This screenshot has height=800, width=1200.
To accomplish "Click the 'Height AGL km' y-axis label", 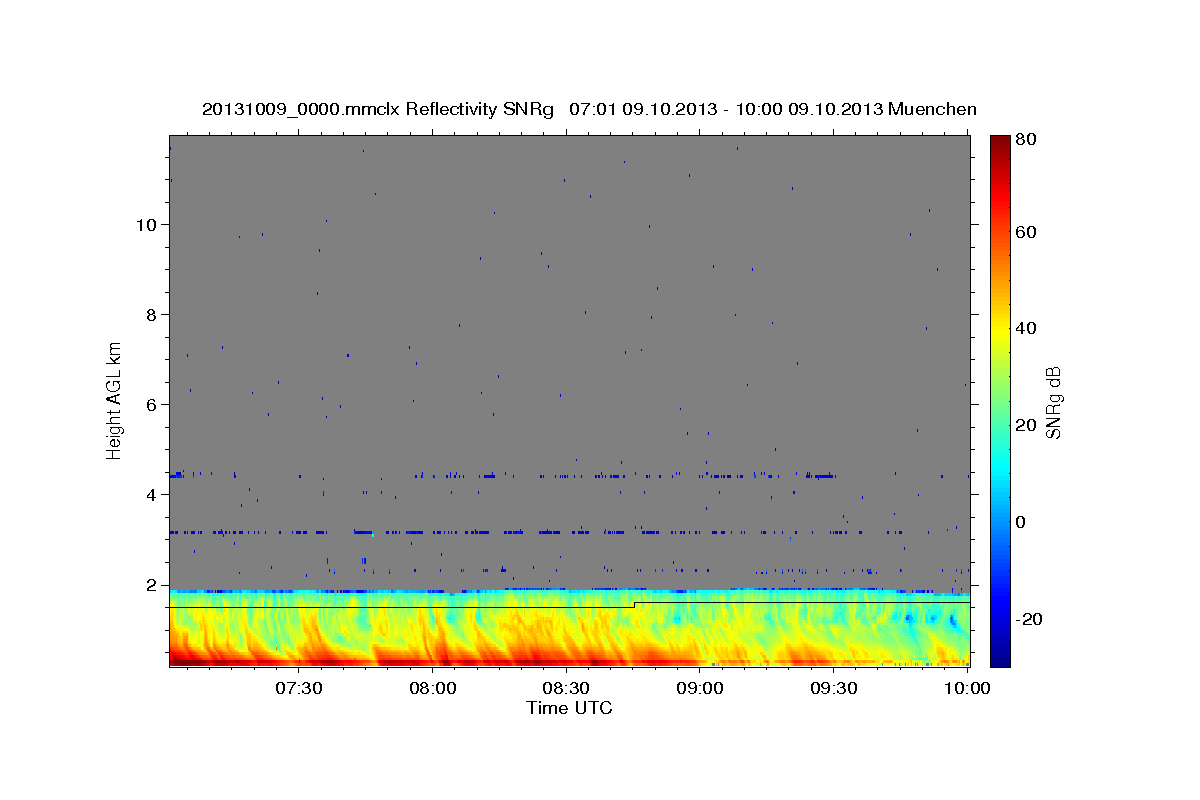I will pyautogui.click(x=115, y=399).
